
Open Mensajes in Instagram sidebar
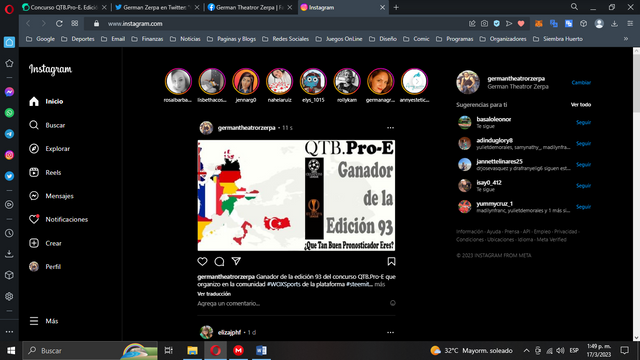click(x=51, y=196)
